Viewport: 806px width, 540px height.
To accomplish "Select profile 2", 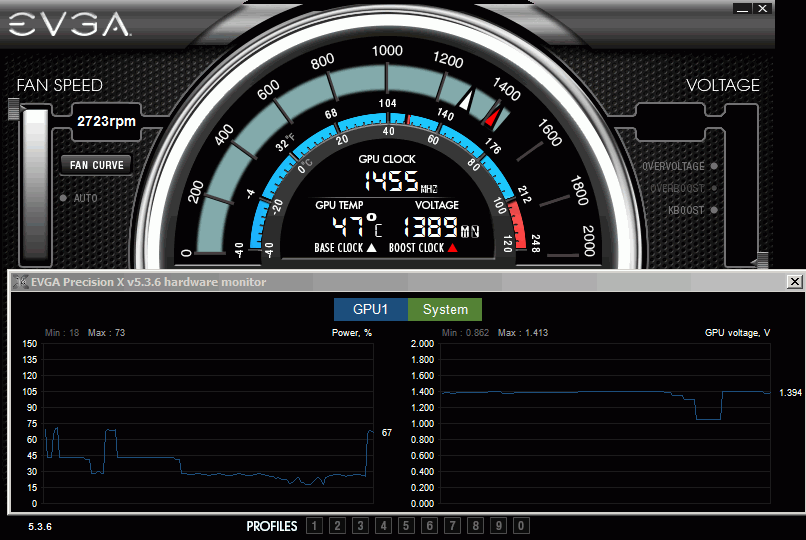I will pyautogui.click(x=337, y=526).
